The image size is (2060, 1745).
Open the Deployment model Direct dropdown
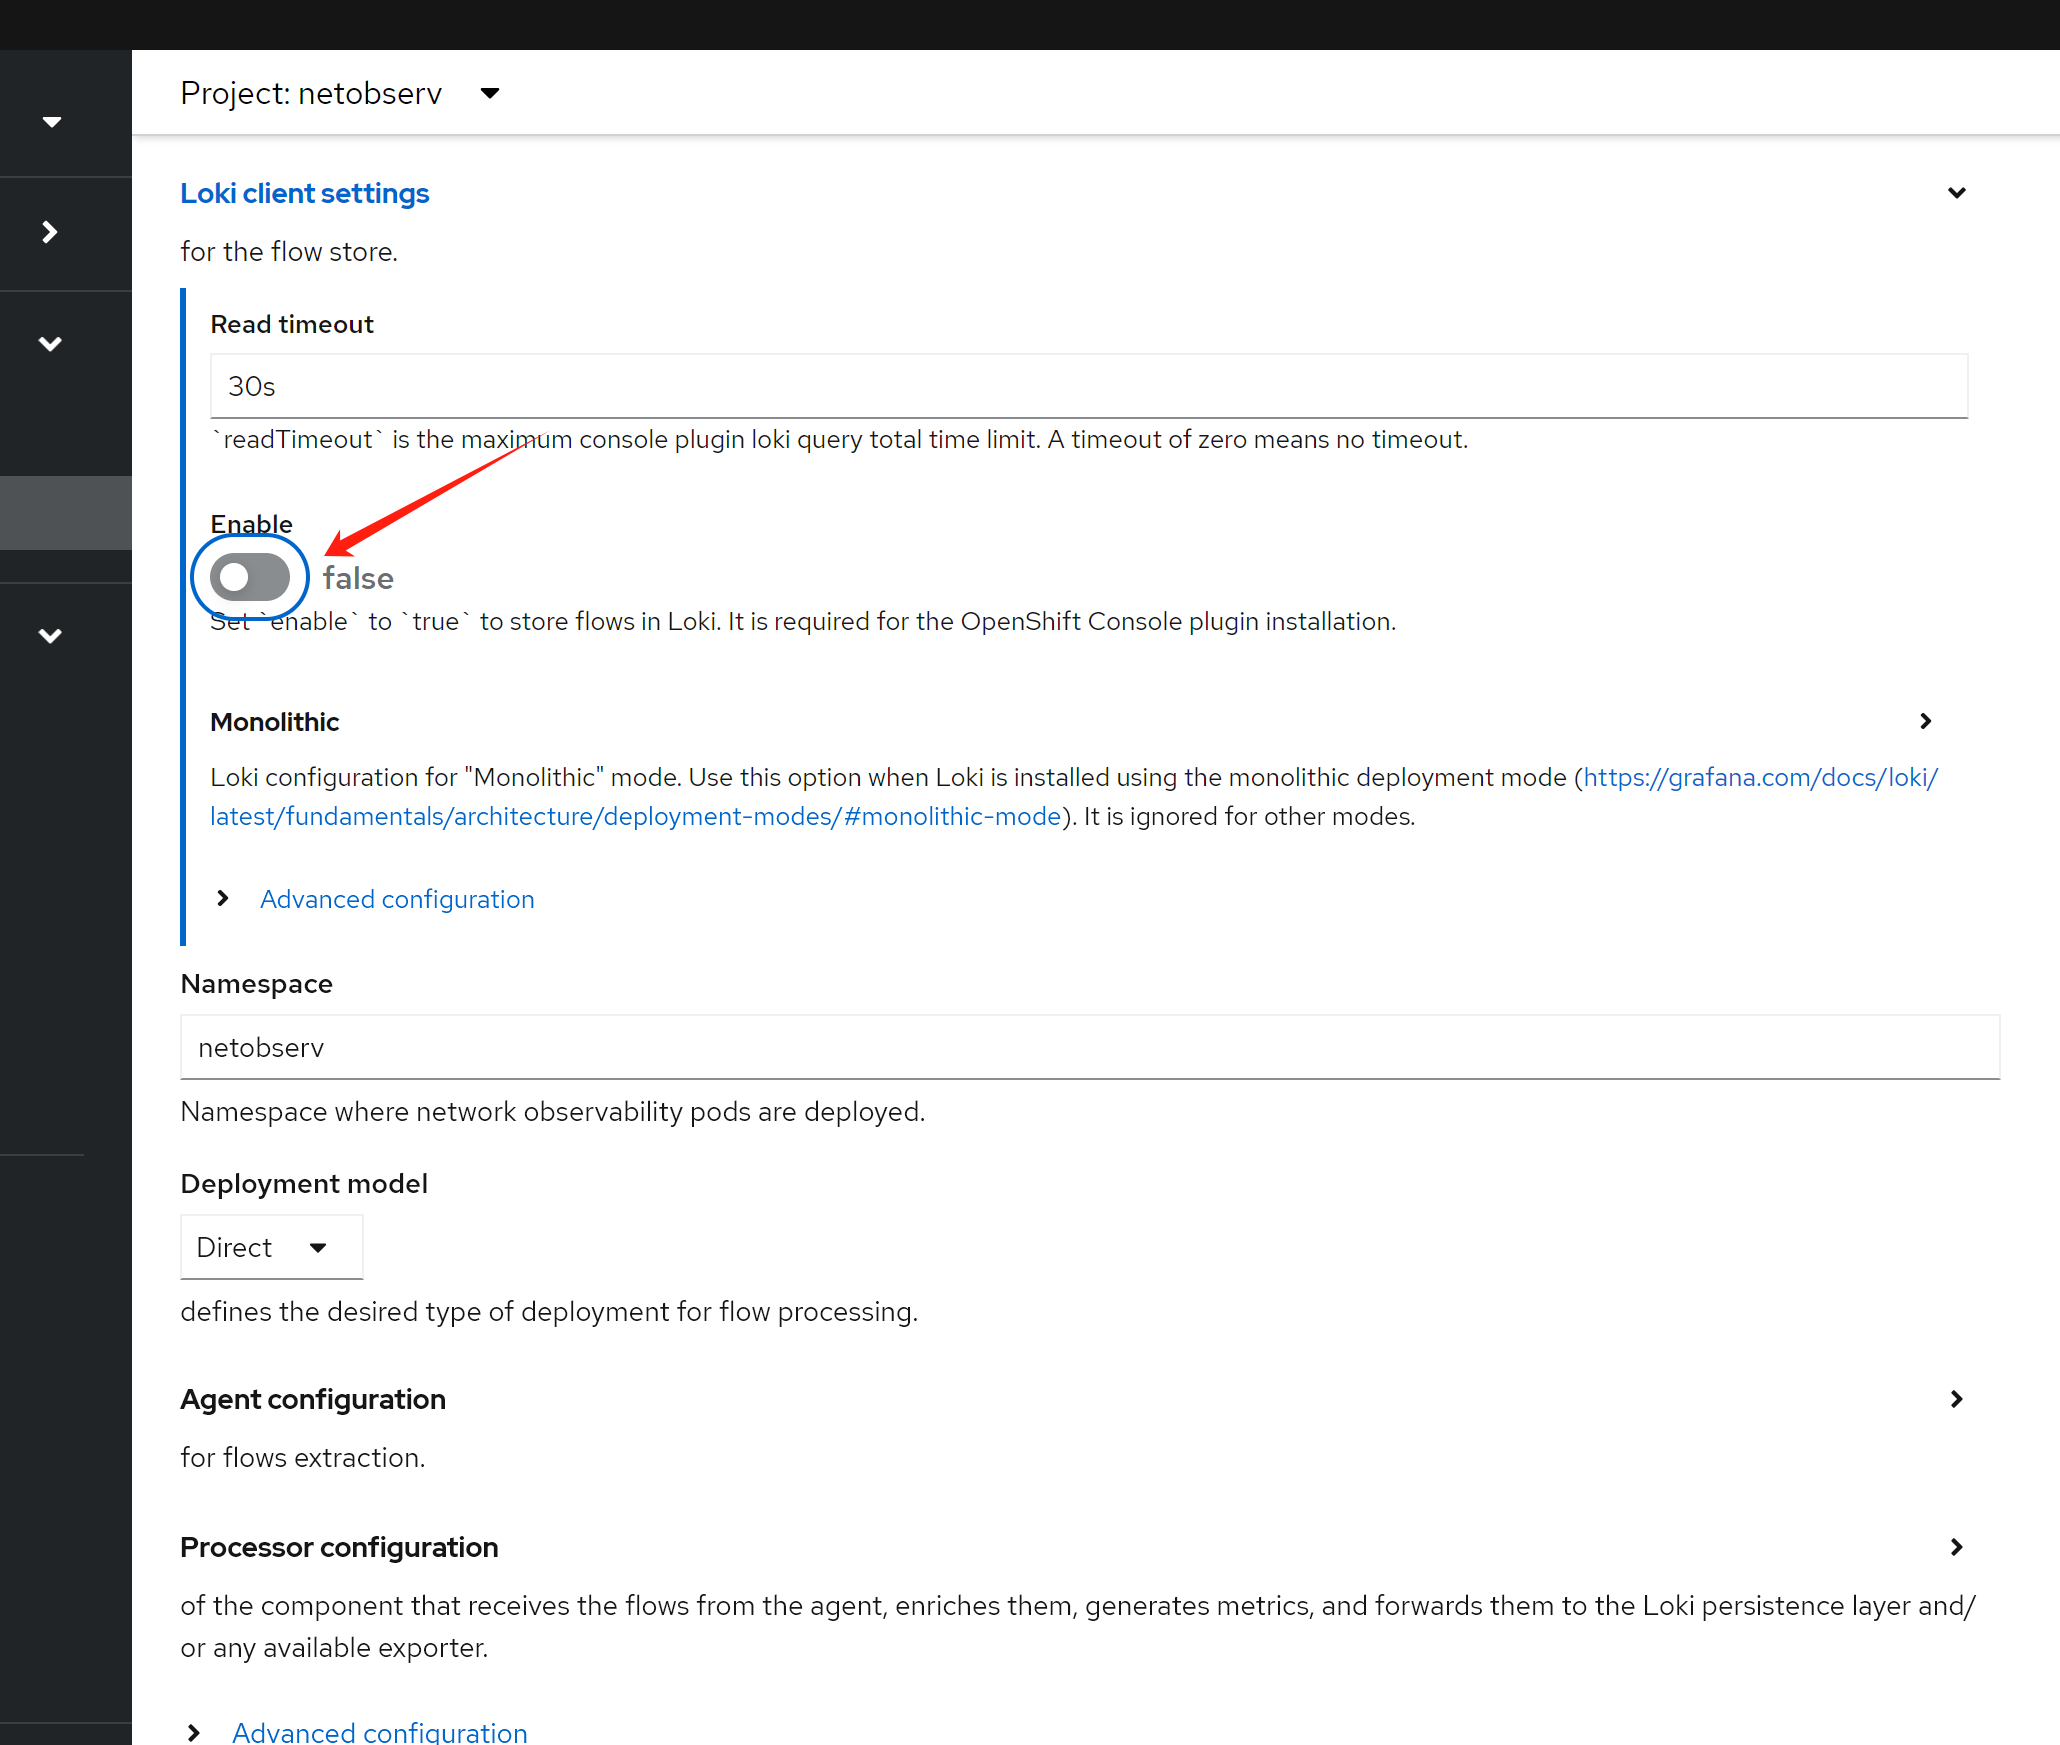coord(270,1247)
